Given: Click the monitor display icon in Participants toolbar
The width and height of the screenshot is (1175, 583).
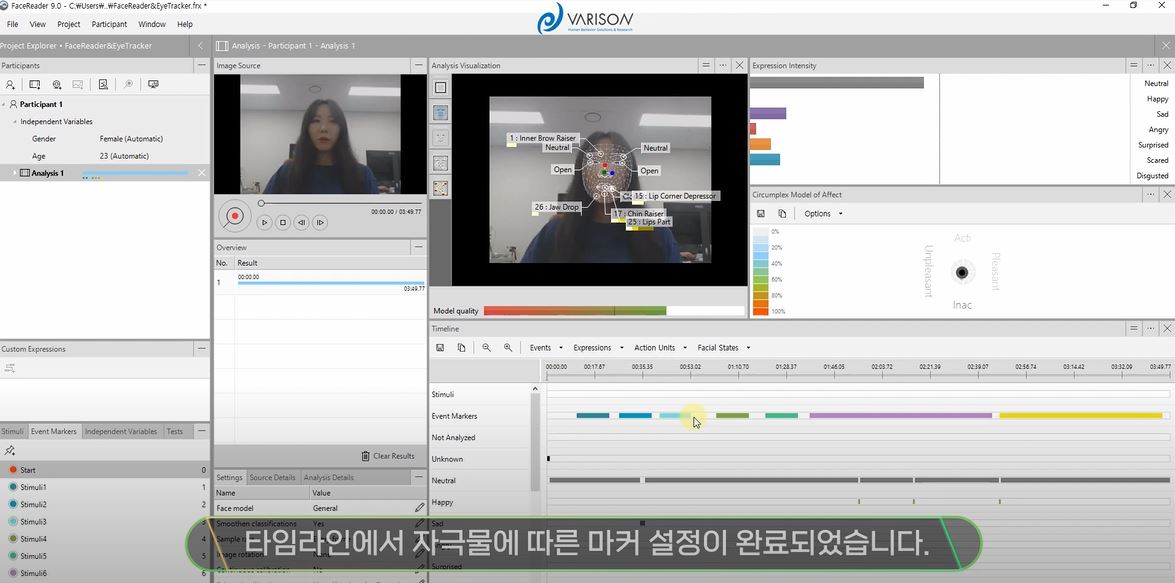Looking at the screenshot, I should 153,85.
